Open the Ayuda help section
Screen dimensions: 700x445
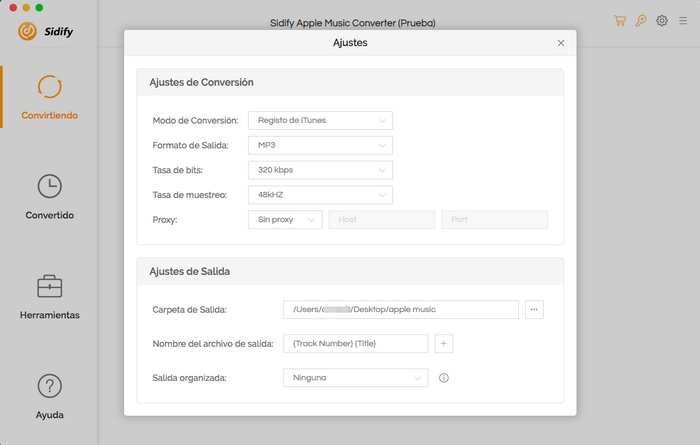pyautogui.click(x=49, y=396)
